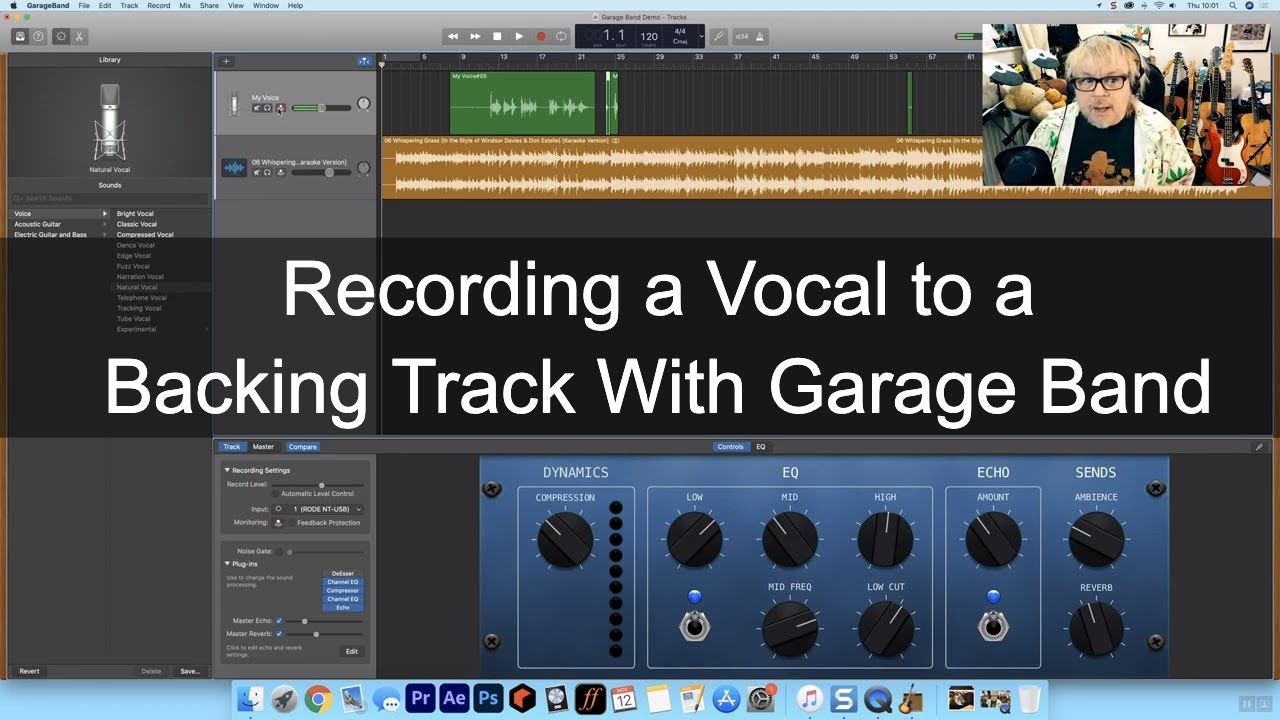Expand the Voice category in the Library

(x=104, y=213)
